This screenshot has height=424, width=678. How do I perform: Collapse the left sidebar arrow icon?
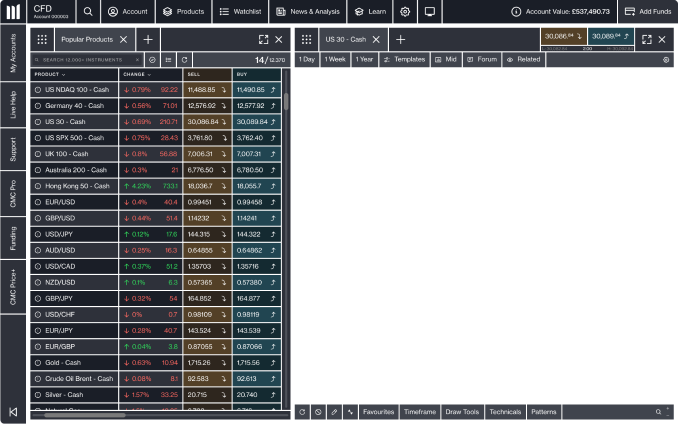pyautogui.click(x=13, y=412)
